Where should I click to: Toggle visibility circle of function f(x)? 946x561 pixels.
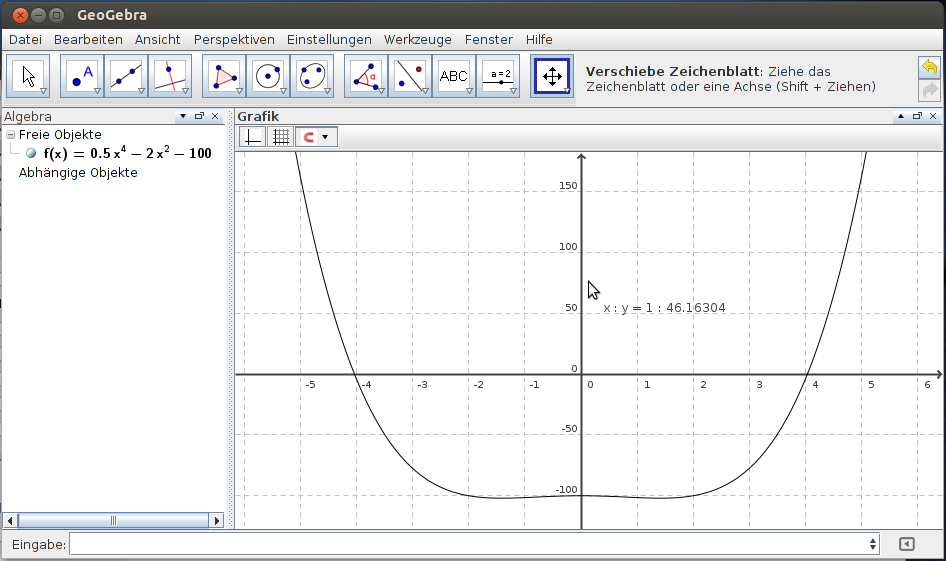[x=31, y=153]
